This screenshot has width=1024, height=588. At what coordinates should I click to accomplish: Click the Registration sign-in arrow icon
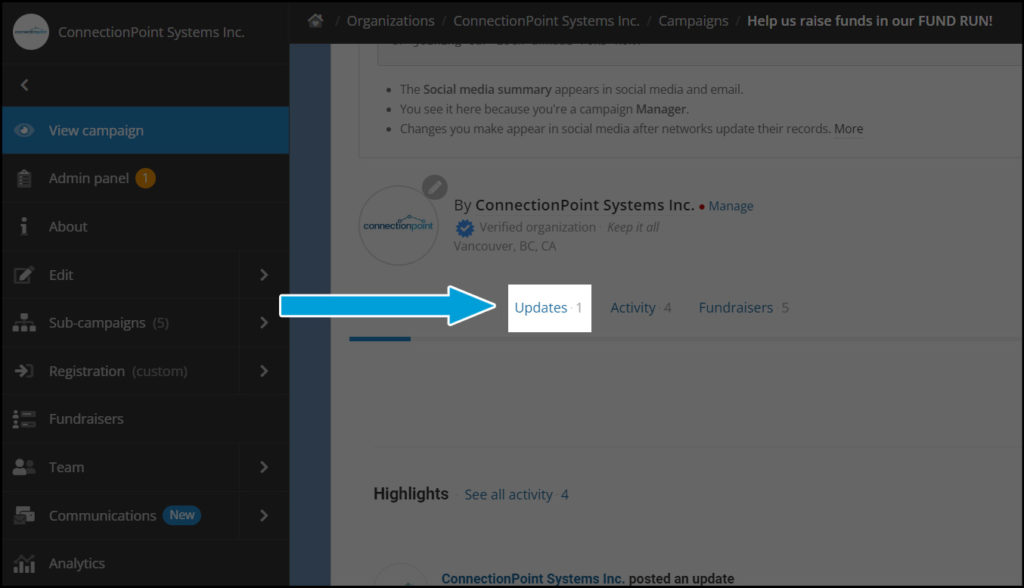click(x=24, y=371)
